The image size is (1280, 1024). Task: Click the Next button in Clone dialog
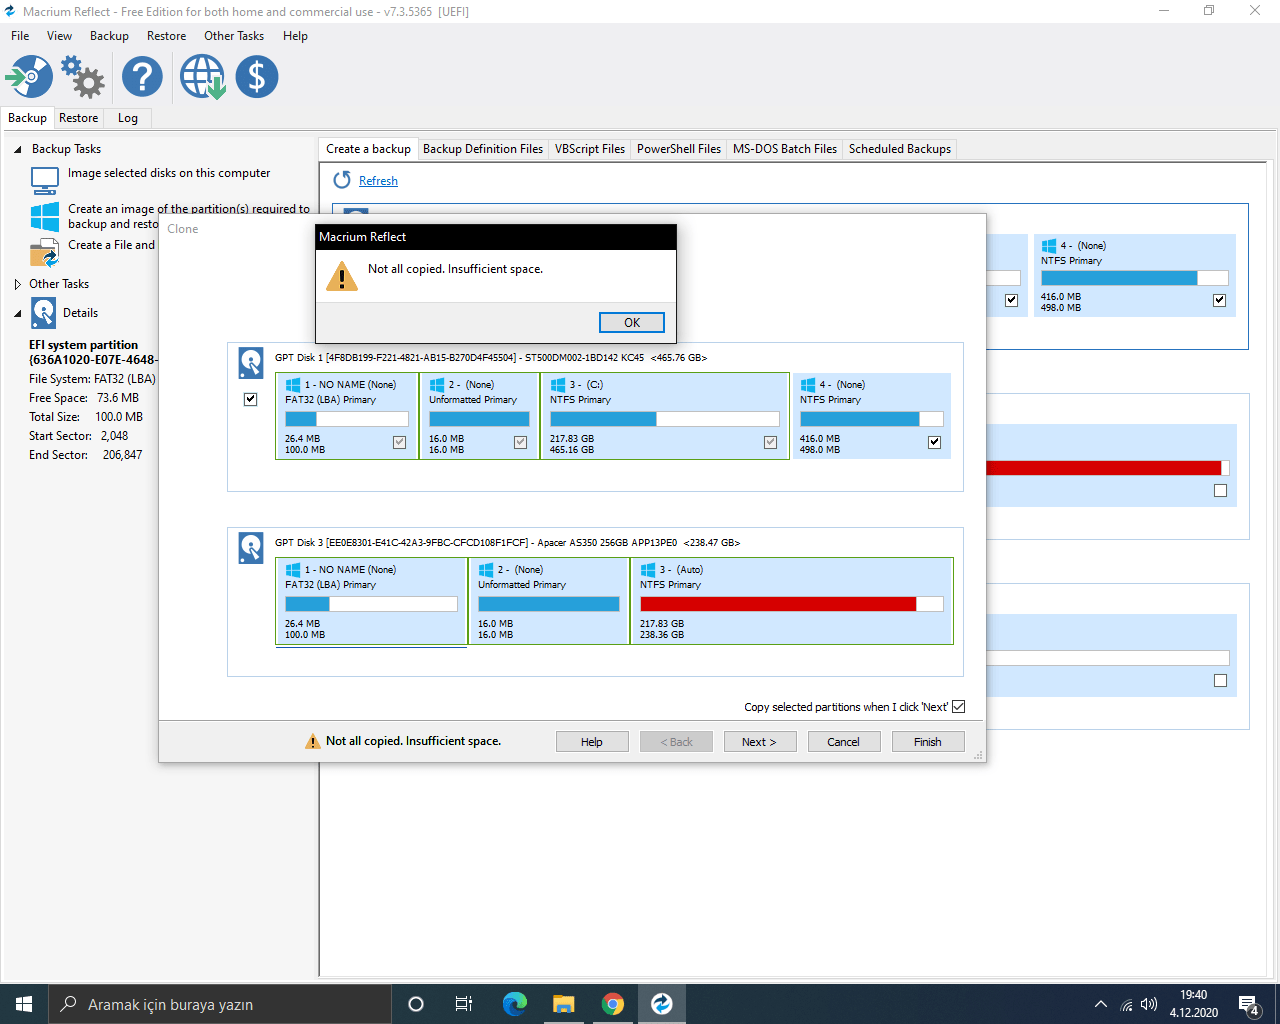[759, 742]
